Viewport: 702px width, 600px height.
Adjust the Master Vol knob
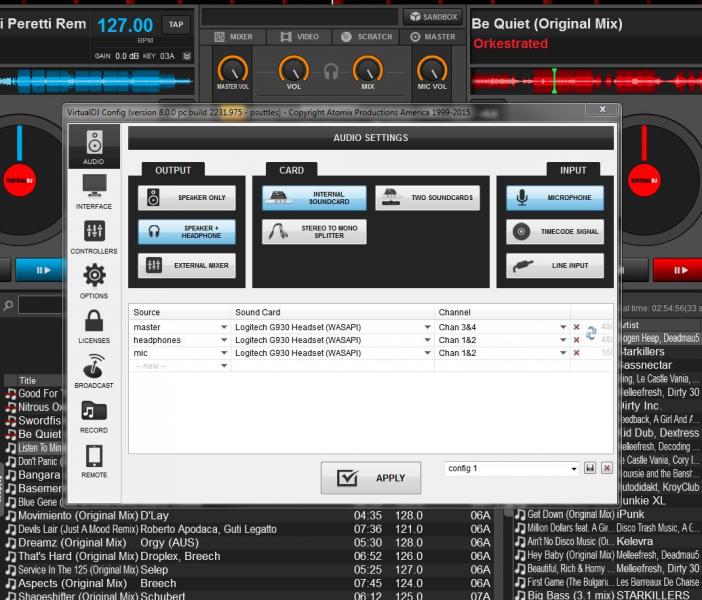[232, 70]
